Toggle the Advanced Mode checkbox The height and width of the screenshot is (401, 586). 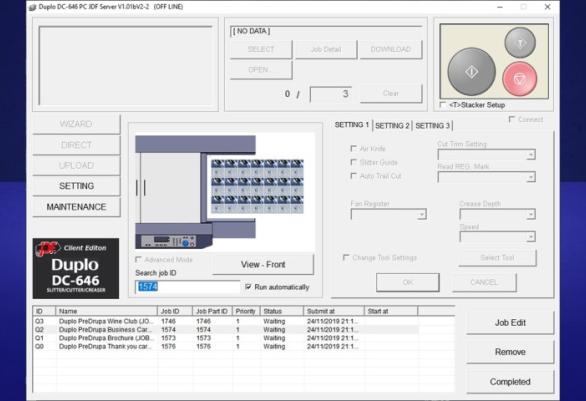pos(138,259)
